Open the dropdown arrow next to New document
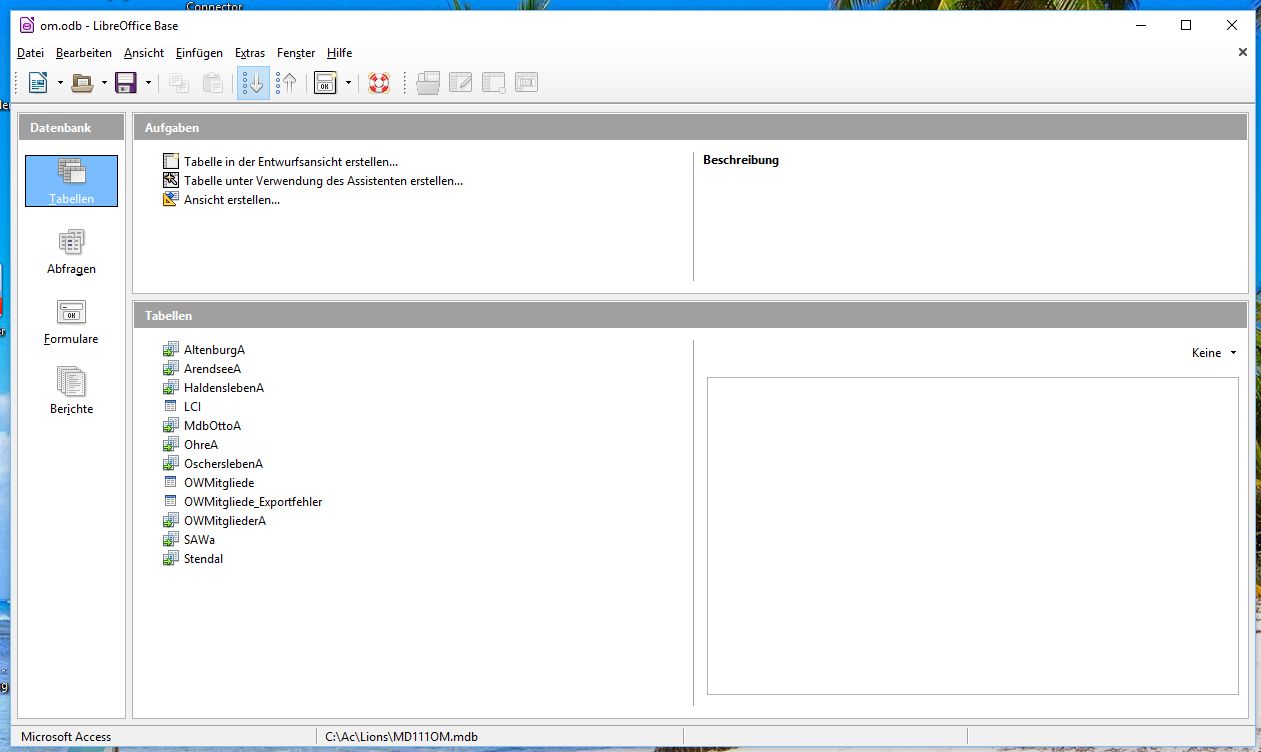 tap(60, 83)
